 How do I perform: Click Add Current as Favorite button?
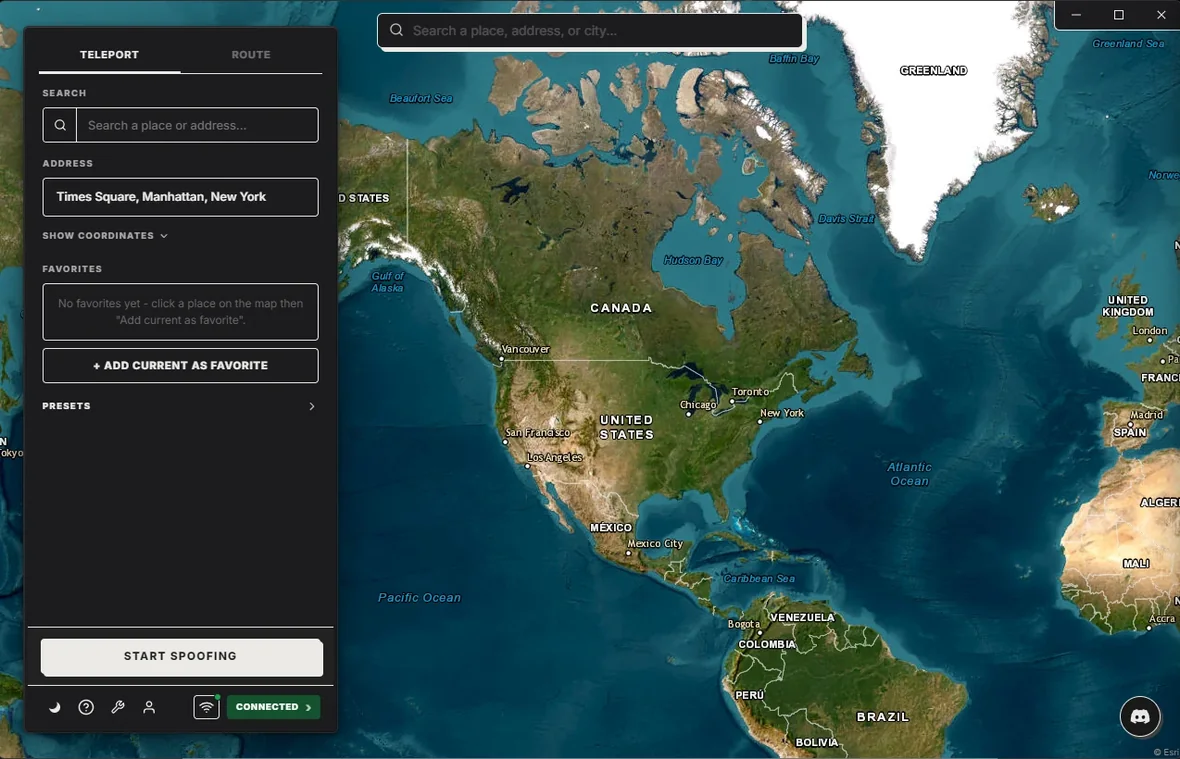coord(181,366)
